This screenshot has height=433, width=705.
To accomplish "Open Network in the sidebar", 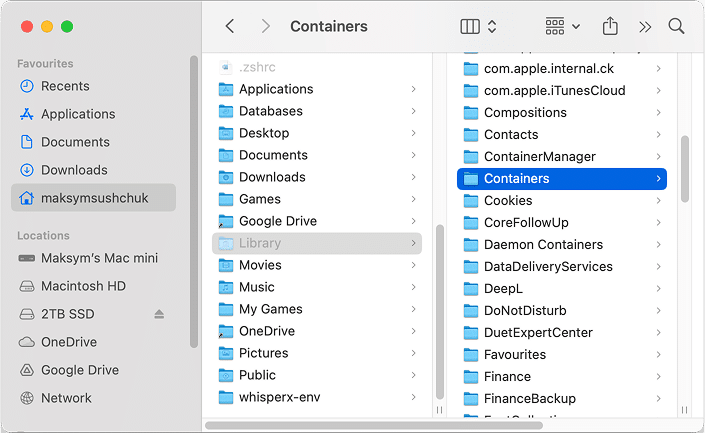I will (94, 397).
